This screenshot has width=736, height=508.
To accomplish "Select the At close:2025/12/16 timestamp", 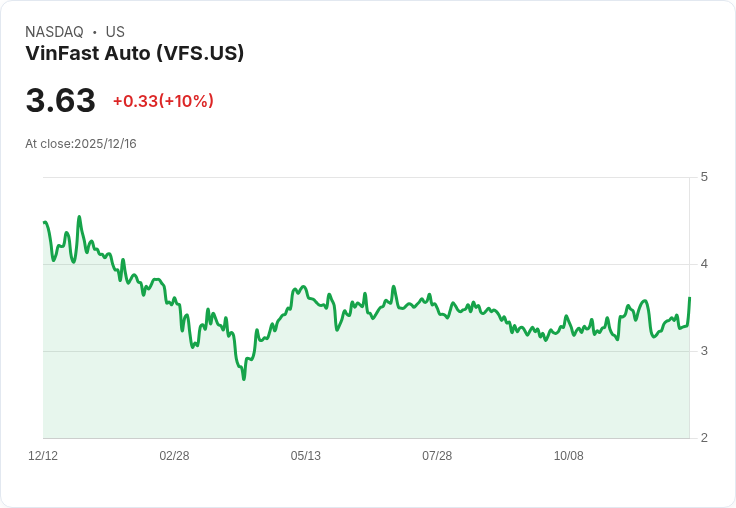I will [81, 144].
